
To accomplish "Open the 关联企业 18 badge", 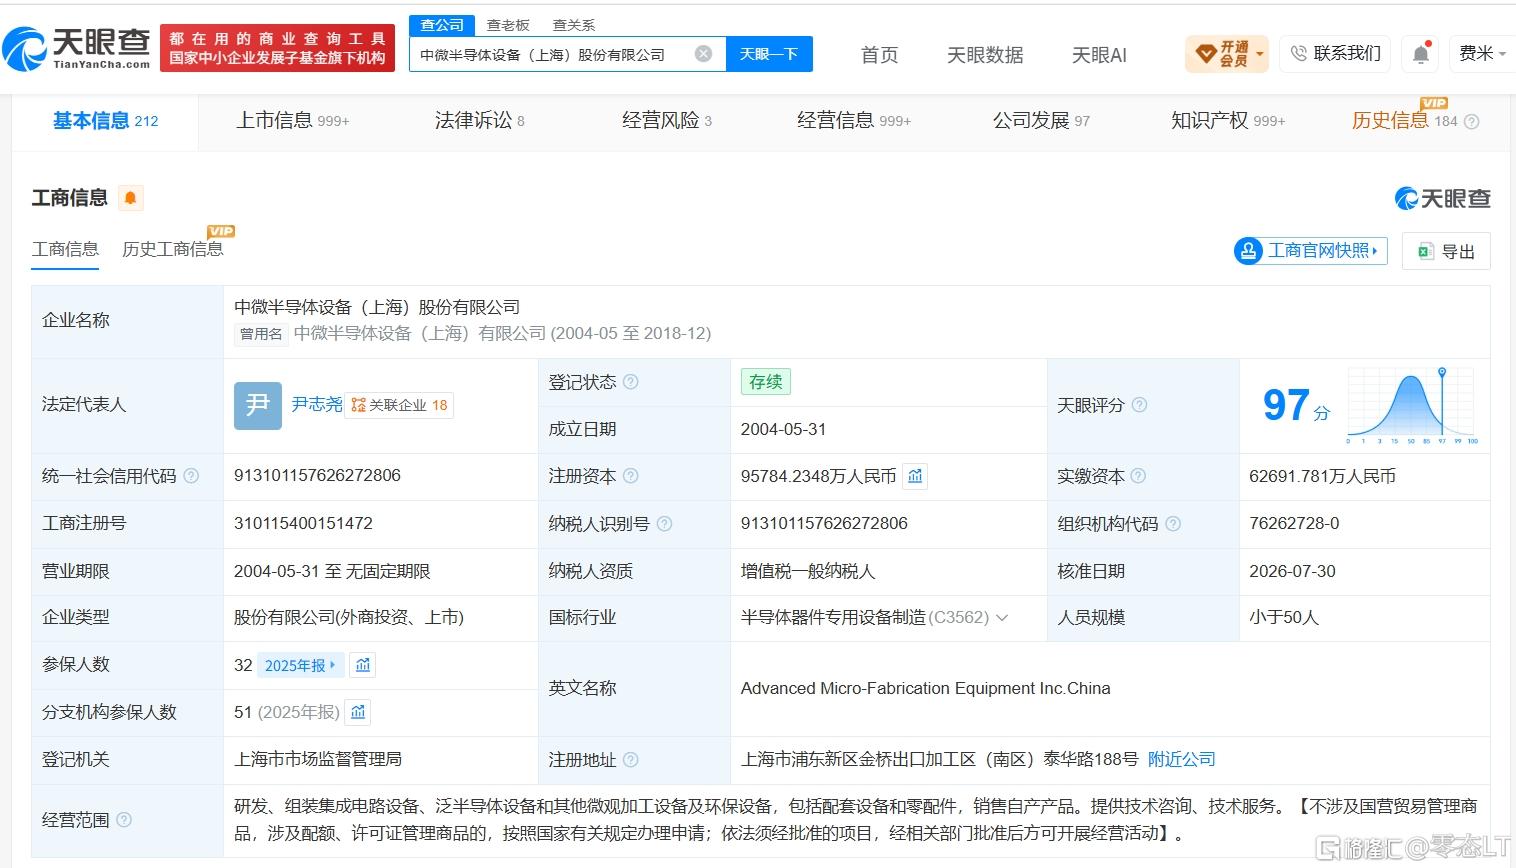I will 399,405.
